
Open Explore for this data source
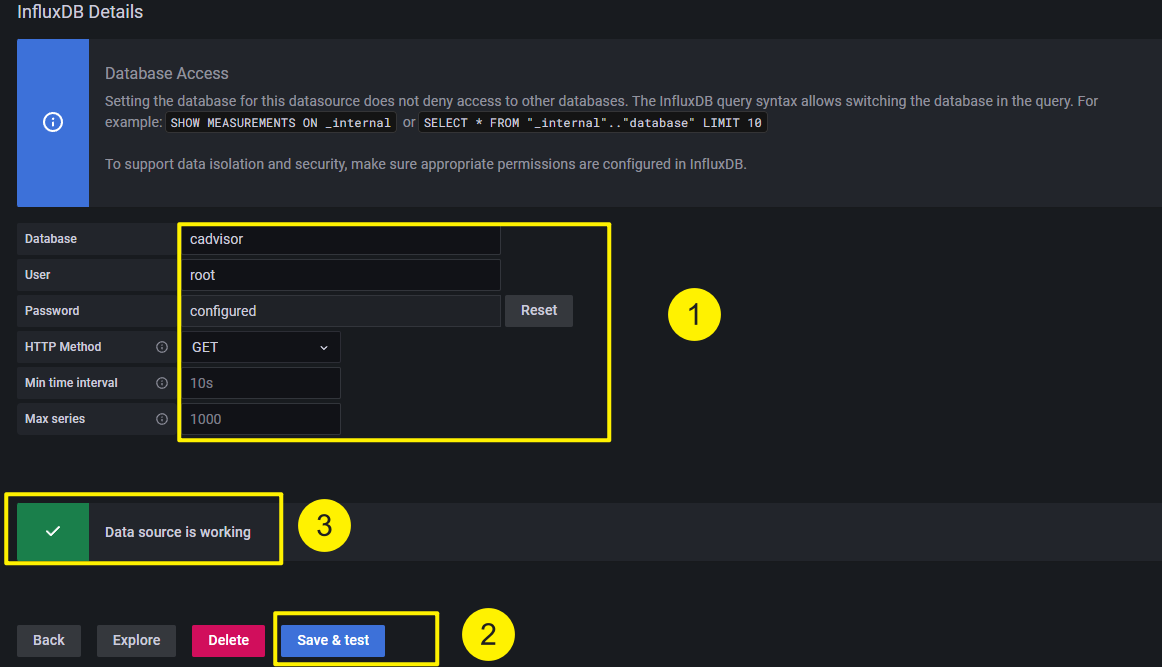tap(136, 640)
